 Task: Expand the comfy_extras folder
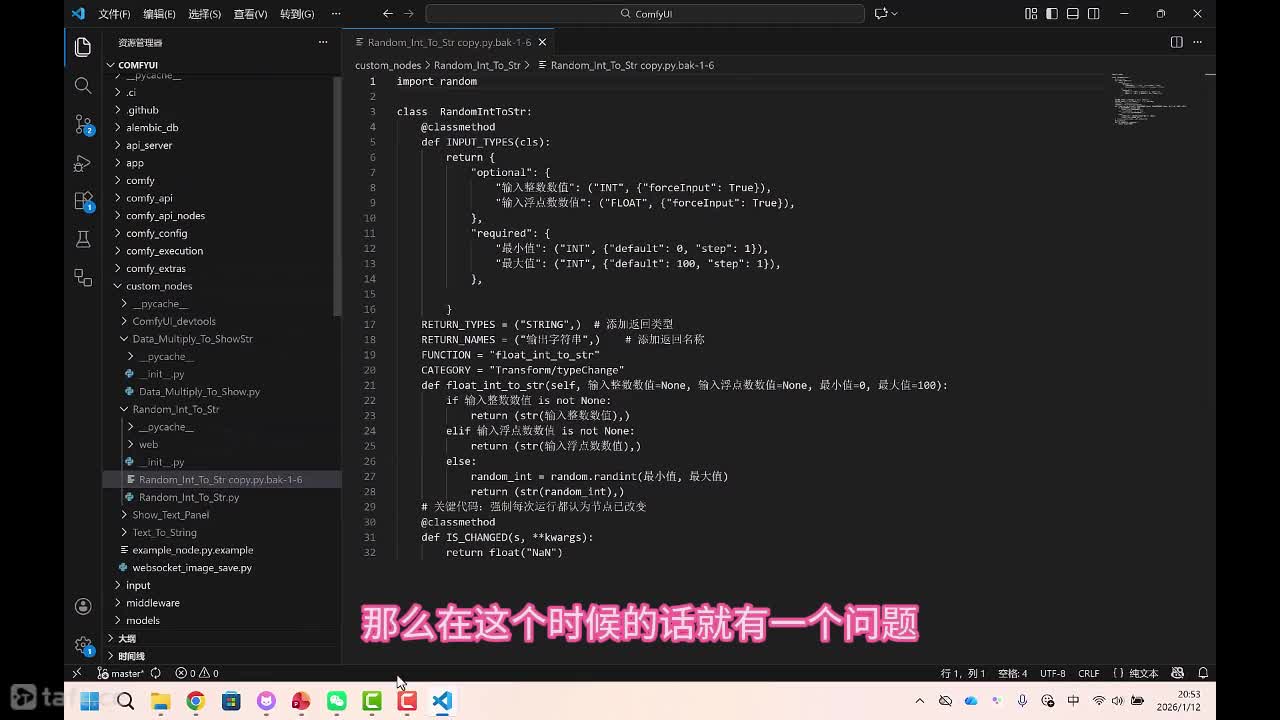click(155, 268)
